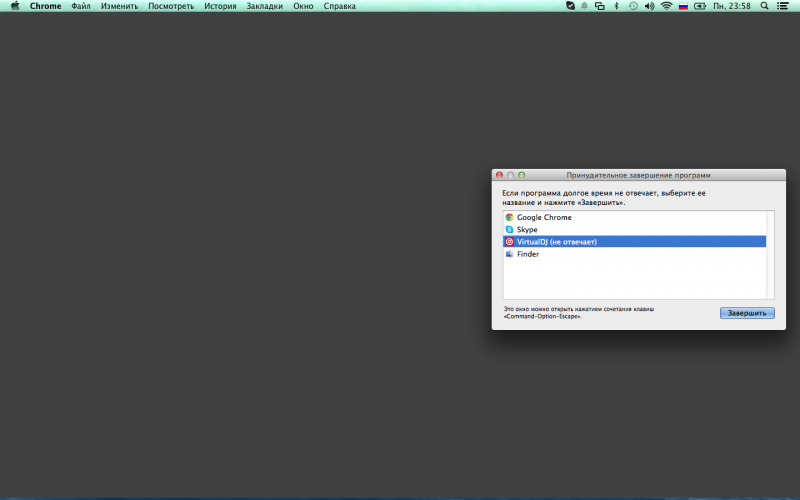Open Spotlight search magnifier icon
This screenshot has width=800, height=500.
pos(764,6)
